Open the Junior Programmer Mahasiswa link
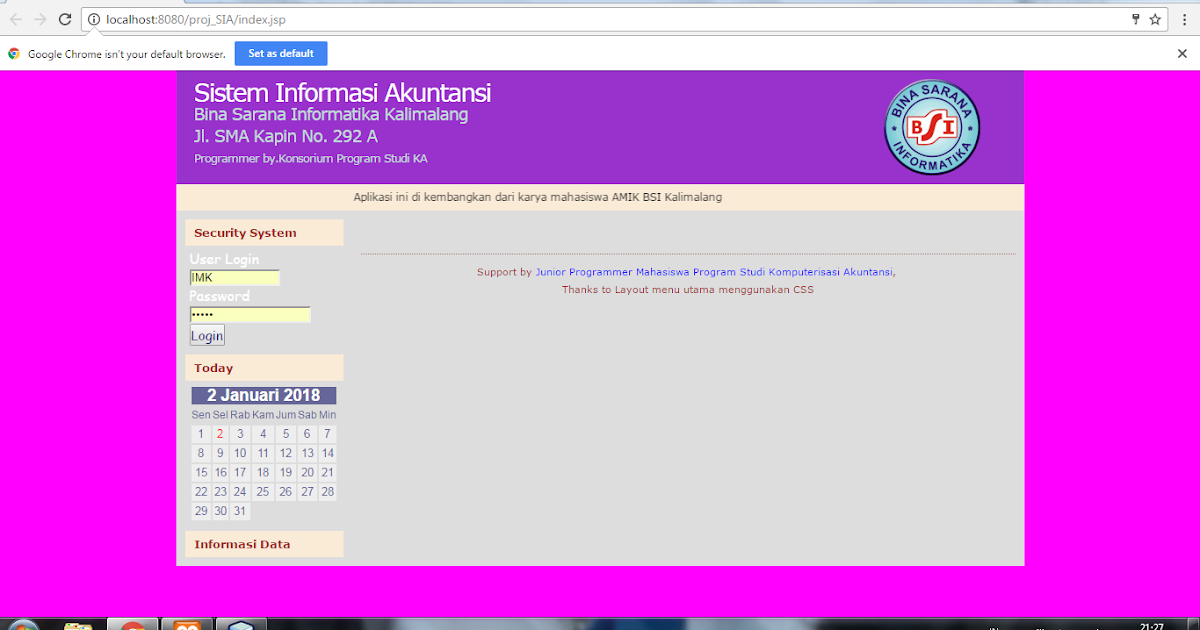Screen dimensions: 1200x630 pyautogui.click(x=715, y=272)
